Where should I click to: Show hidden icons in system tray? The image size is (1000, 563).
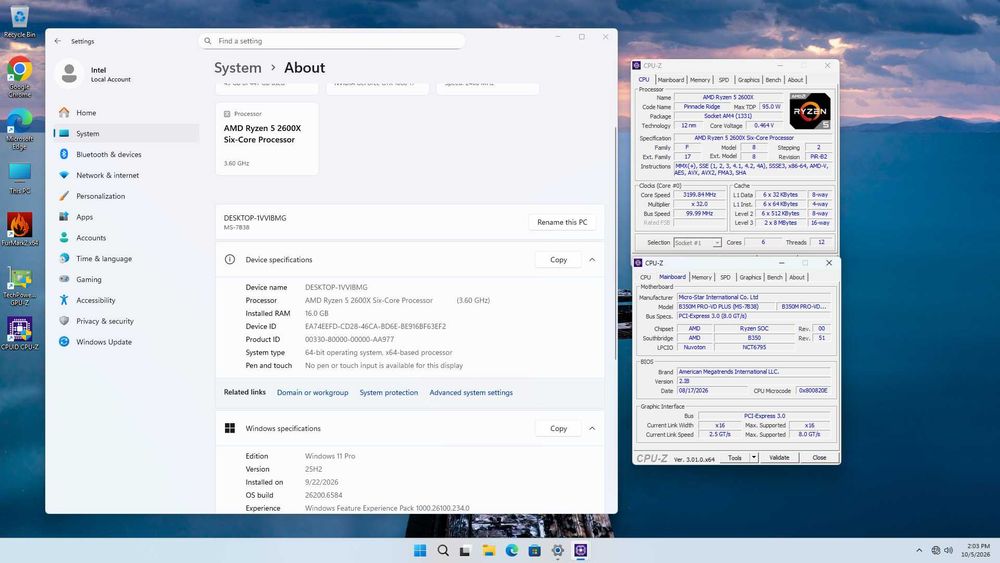point(919,550)
